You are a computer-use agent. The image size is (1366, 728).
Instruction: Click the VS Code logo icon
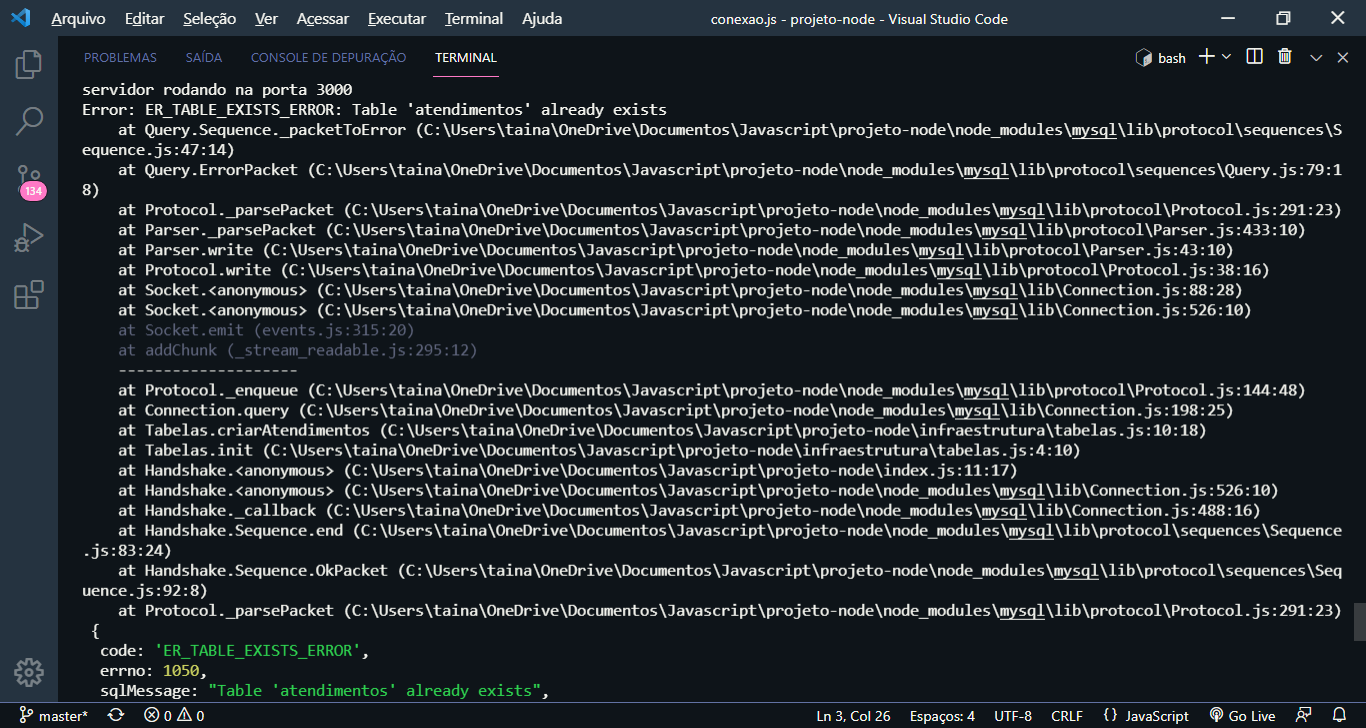click(x=20, y=18)
